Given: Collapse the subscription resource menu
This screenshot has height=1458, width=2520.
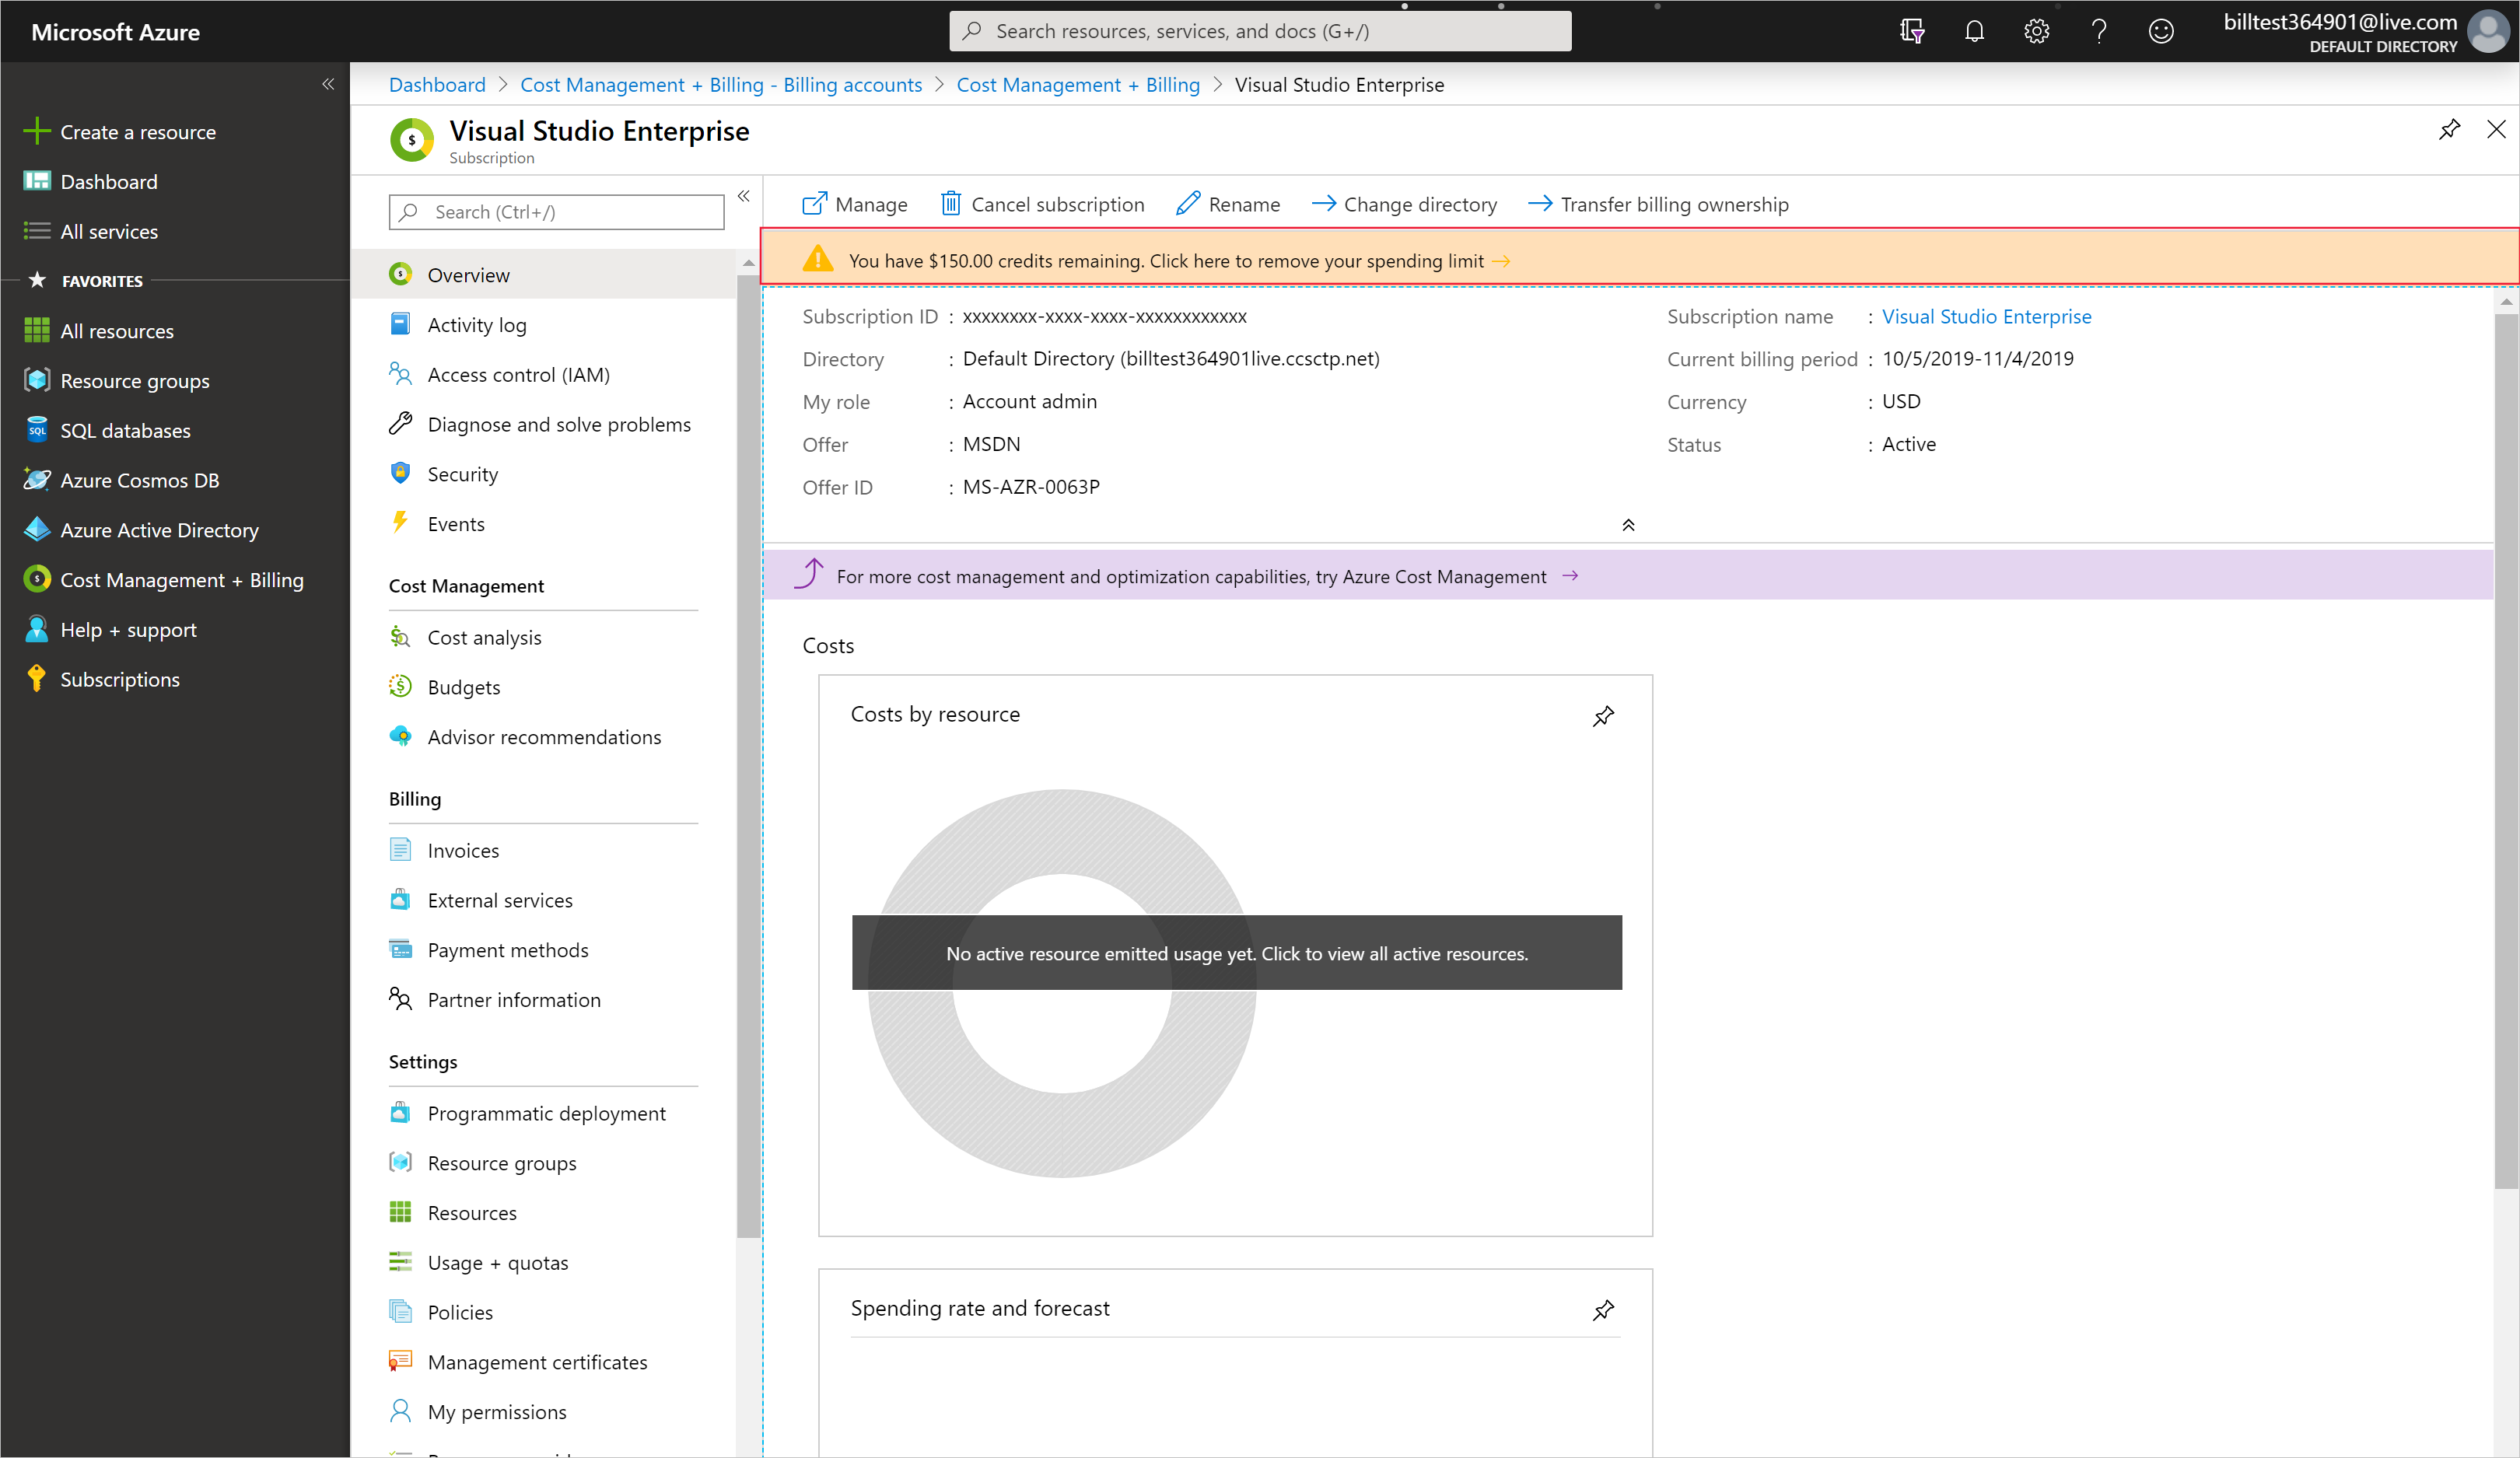Looking at the screenshot, I should pos(744,196).
